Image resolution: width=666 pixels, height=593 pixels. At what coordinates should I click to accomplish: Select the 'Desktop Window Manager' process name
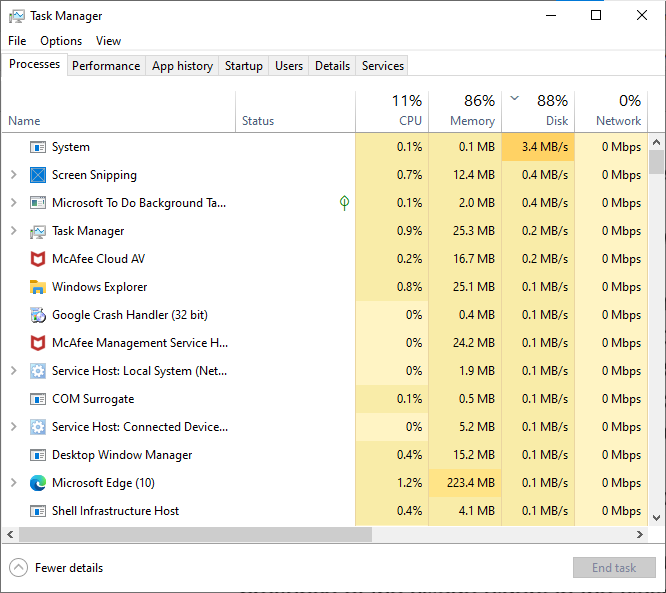coord(122,455)
